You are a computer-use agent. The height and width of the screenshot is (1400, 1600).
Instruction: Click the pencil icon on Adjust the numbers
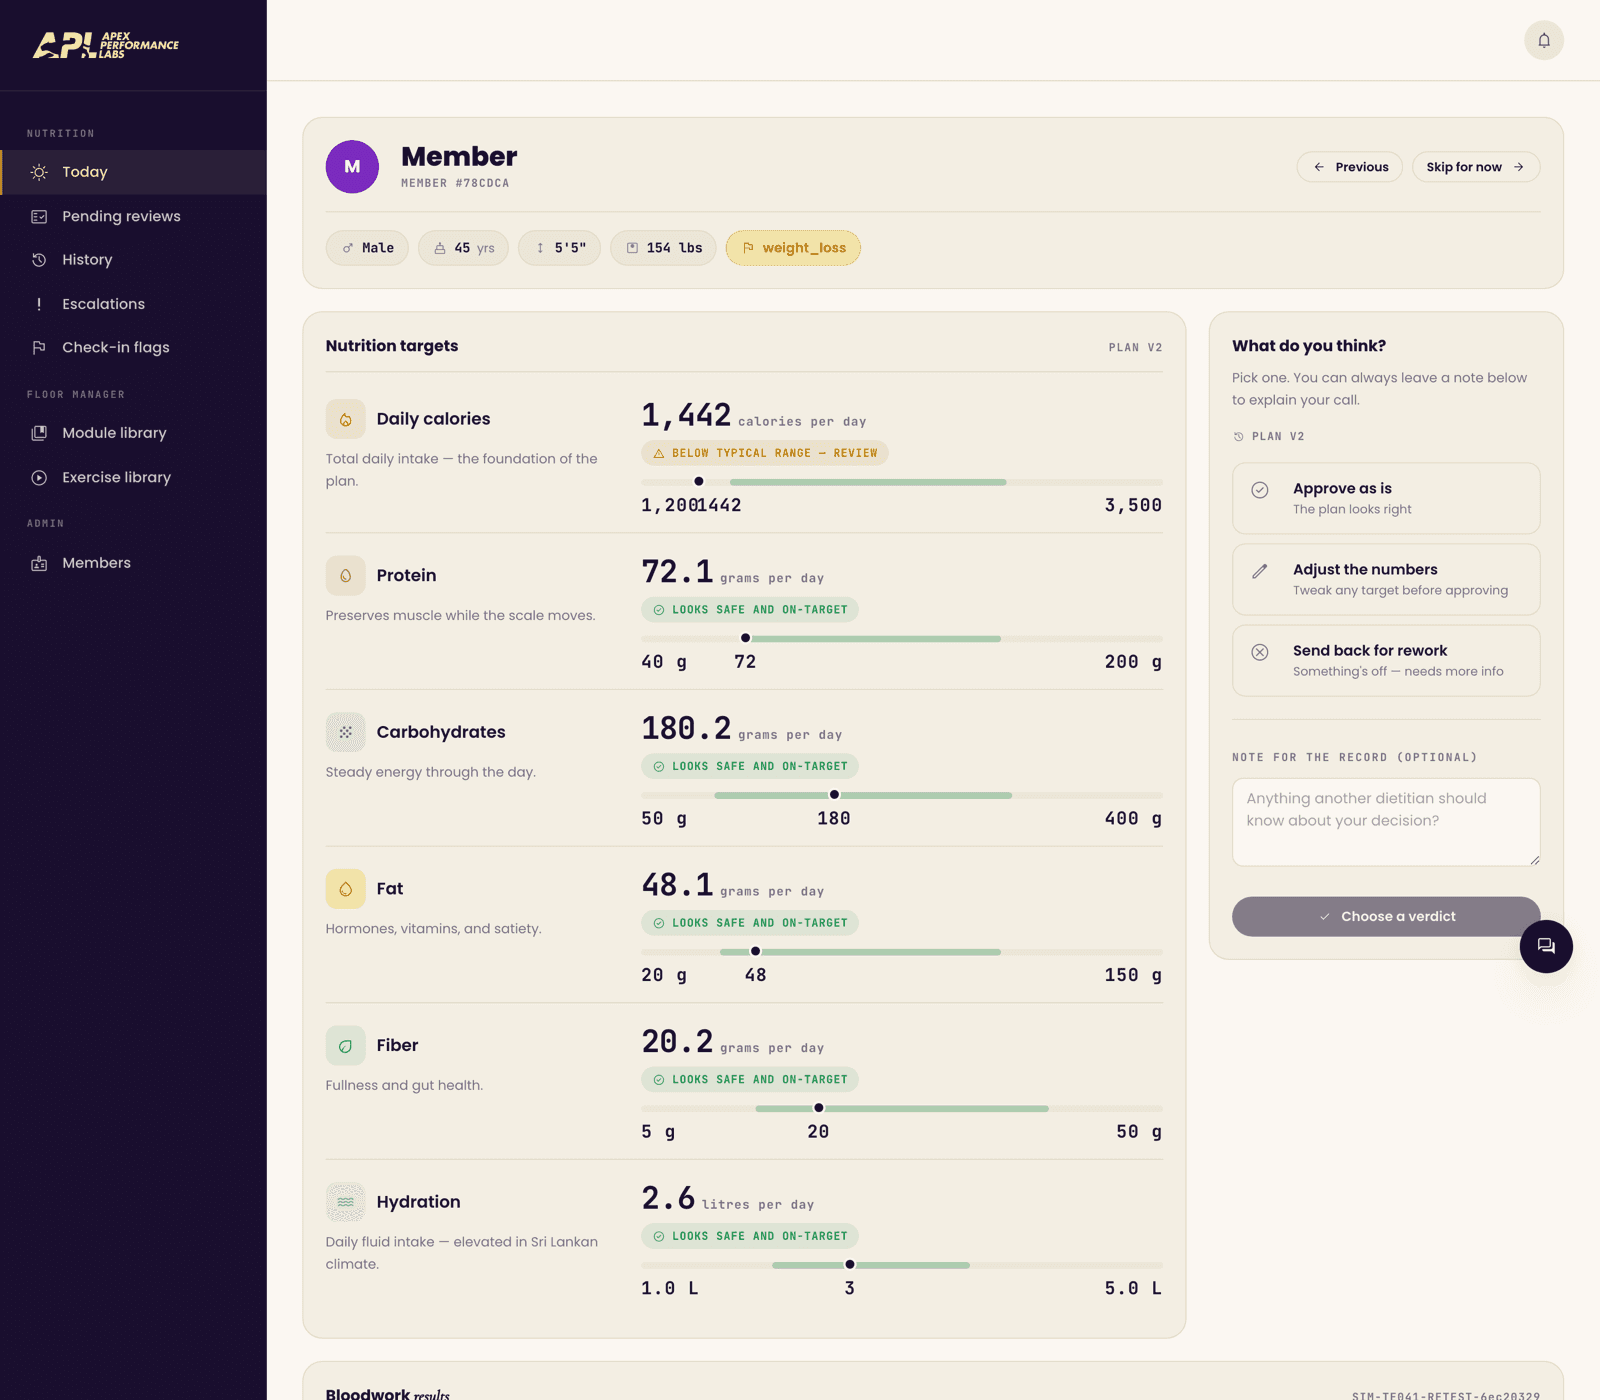(1260, 571)
